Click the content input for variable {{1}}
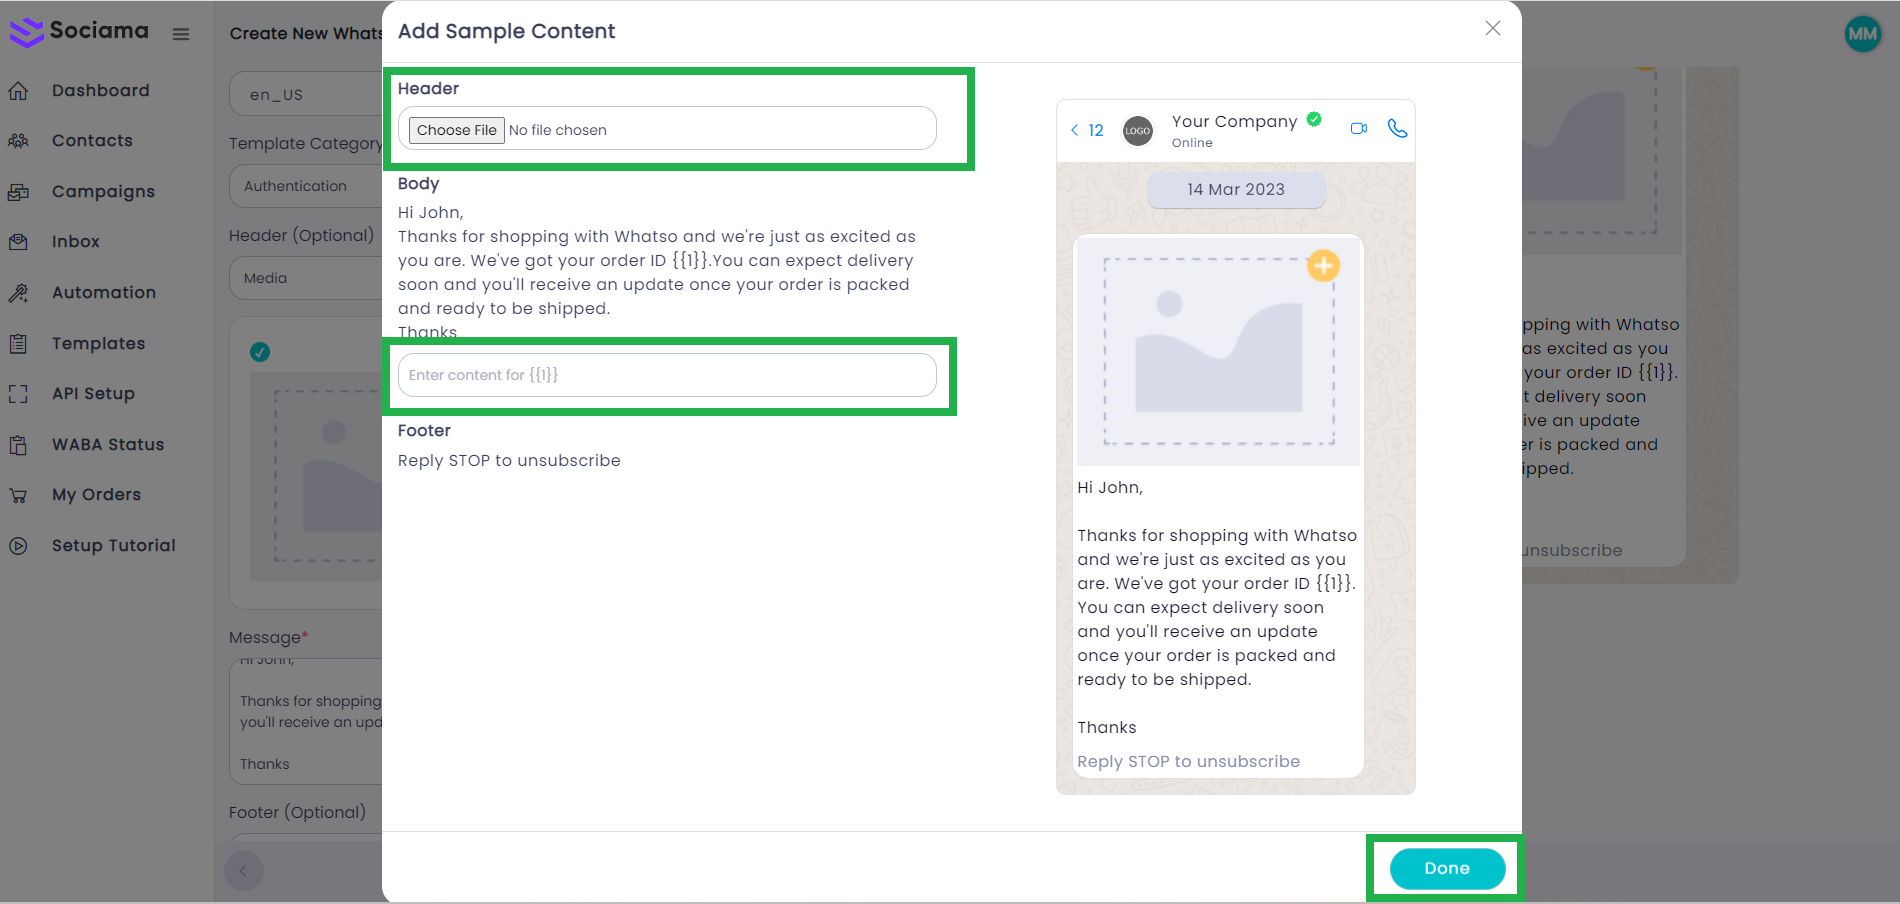Screen dimensions: 1900x904 click(667, 375)
